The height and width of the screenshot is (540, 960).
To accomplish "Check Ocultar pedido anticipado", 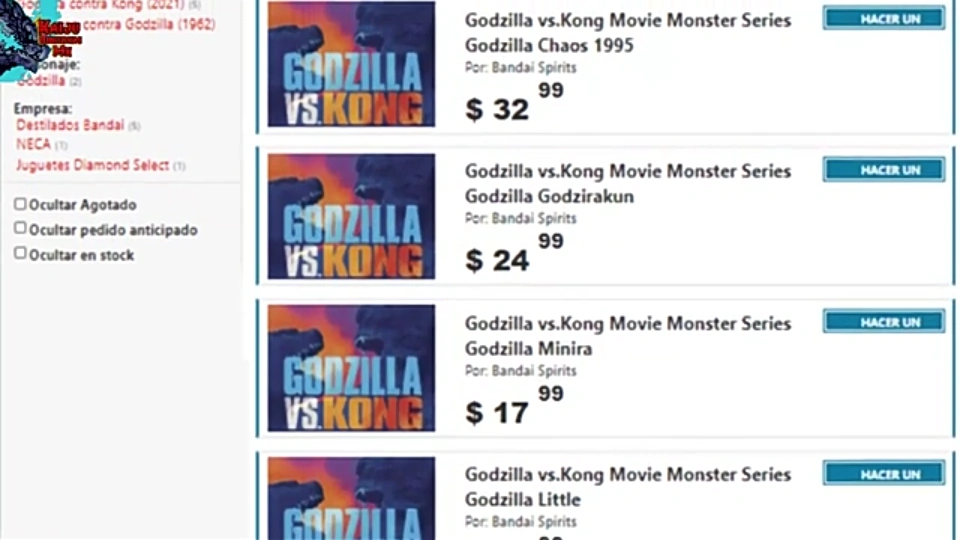I will click(x=20, y=229).
